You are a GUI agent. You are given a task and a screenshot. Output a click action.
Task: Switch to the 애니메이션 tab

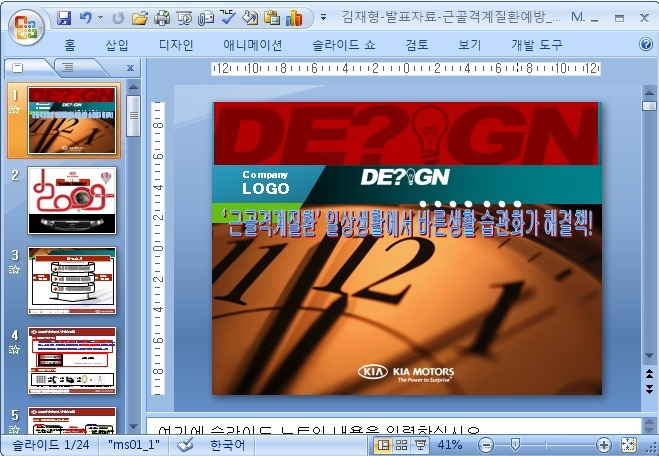[x=253, y=45]
